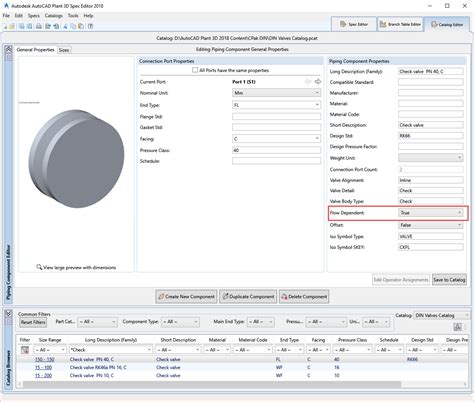
Task: Click the open folder toolbar icon
Action: coord(12,26)
